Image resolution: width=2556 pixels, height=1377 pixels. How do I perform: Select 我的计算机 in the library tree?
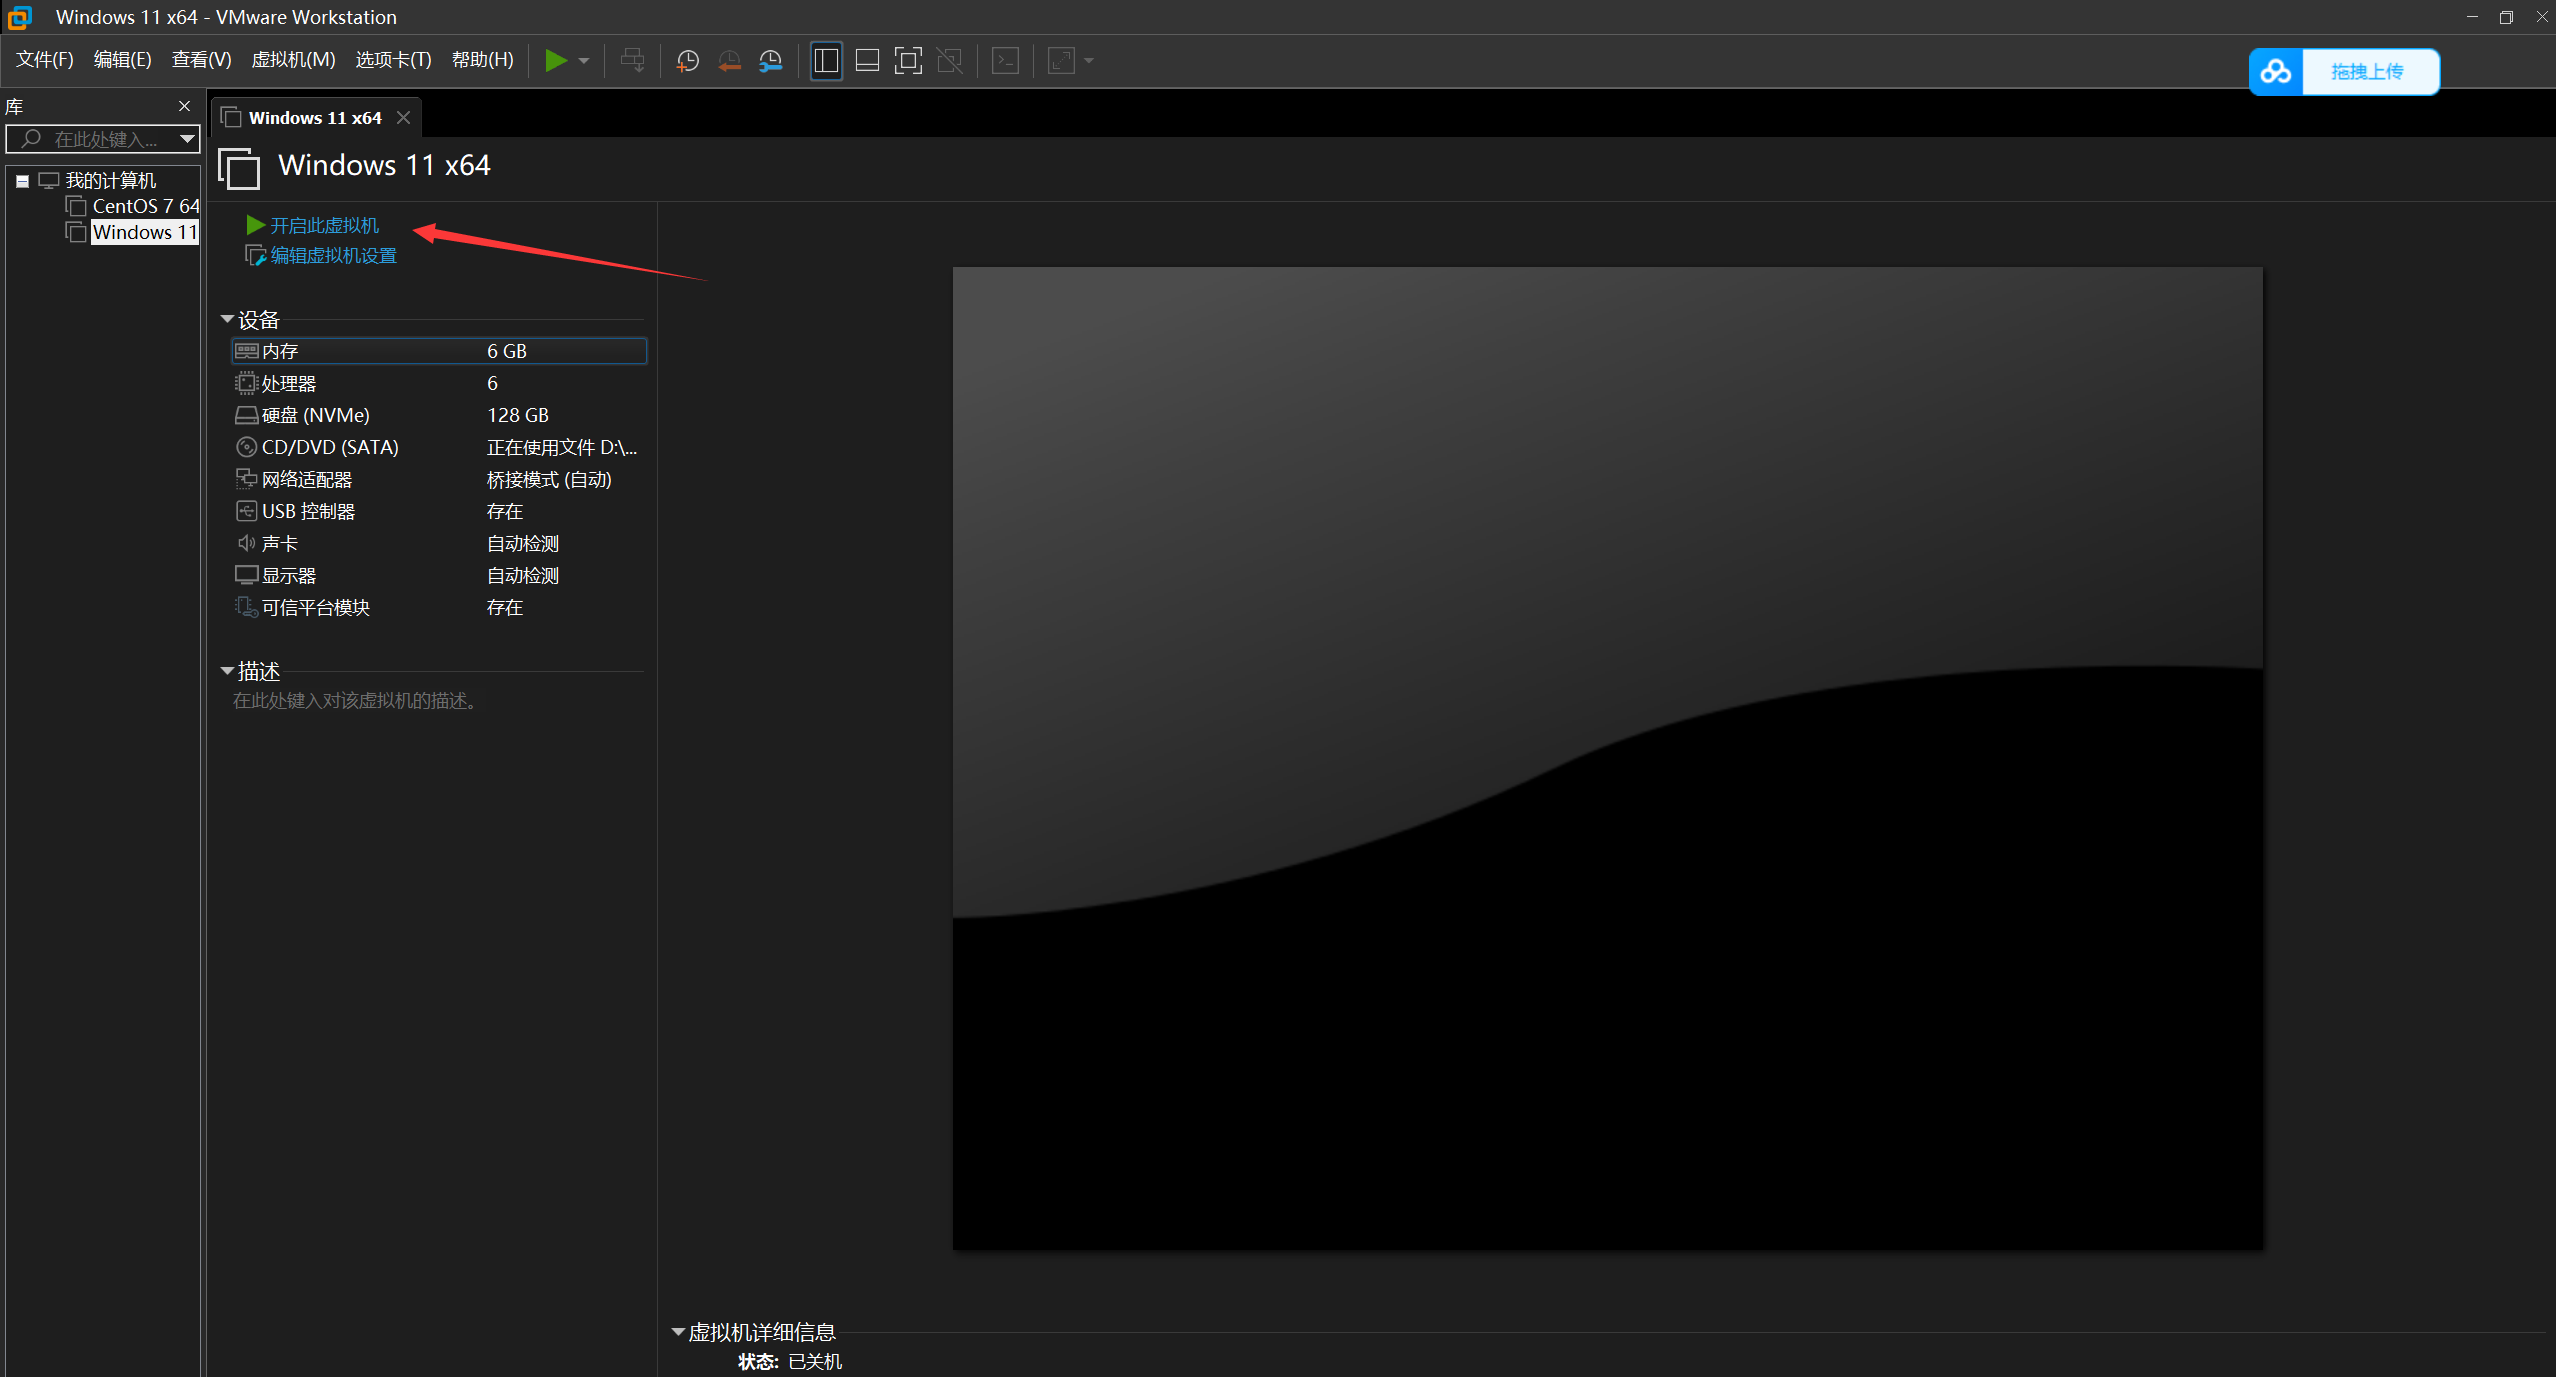pyautogui.click(x=110, y=180)
